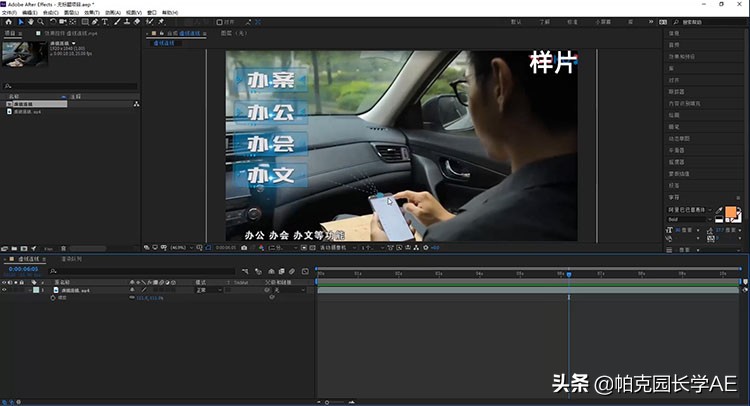
Task: Open the fifth menu in the menu bar
Action: click(92, 12)
